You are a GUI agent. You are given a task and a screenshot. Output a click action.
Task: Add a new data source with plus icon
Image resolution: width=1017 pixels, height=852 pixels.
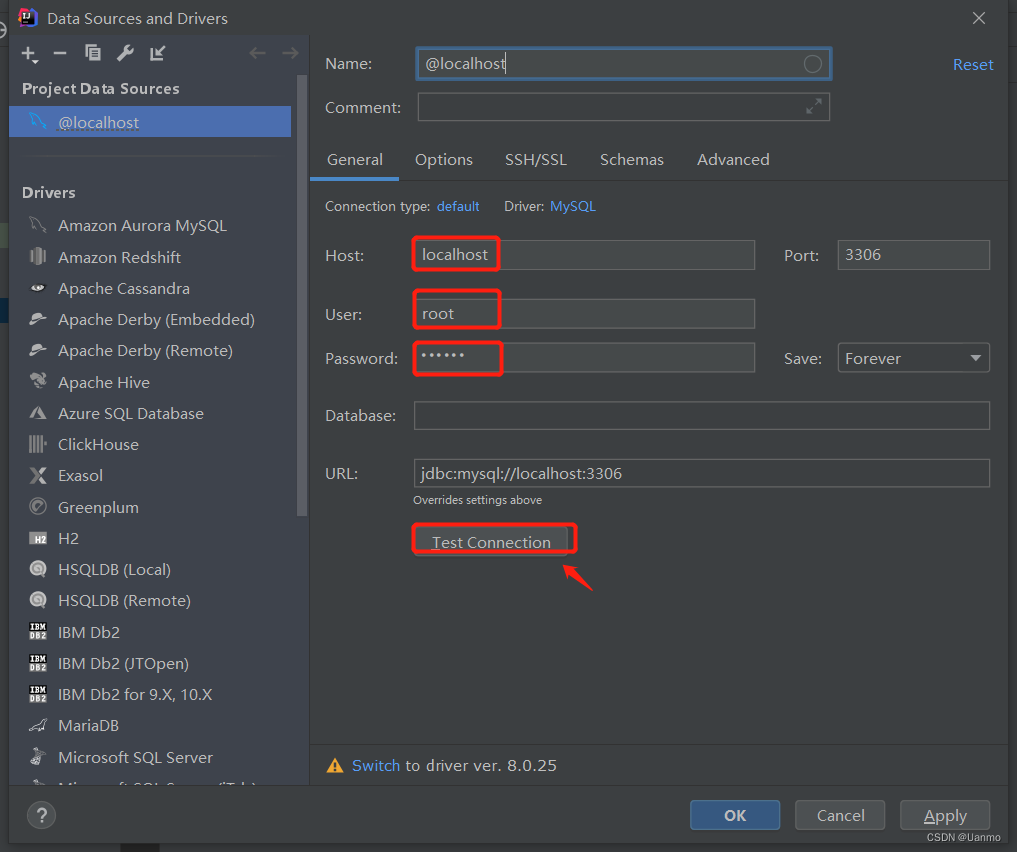(30, 54)
